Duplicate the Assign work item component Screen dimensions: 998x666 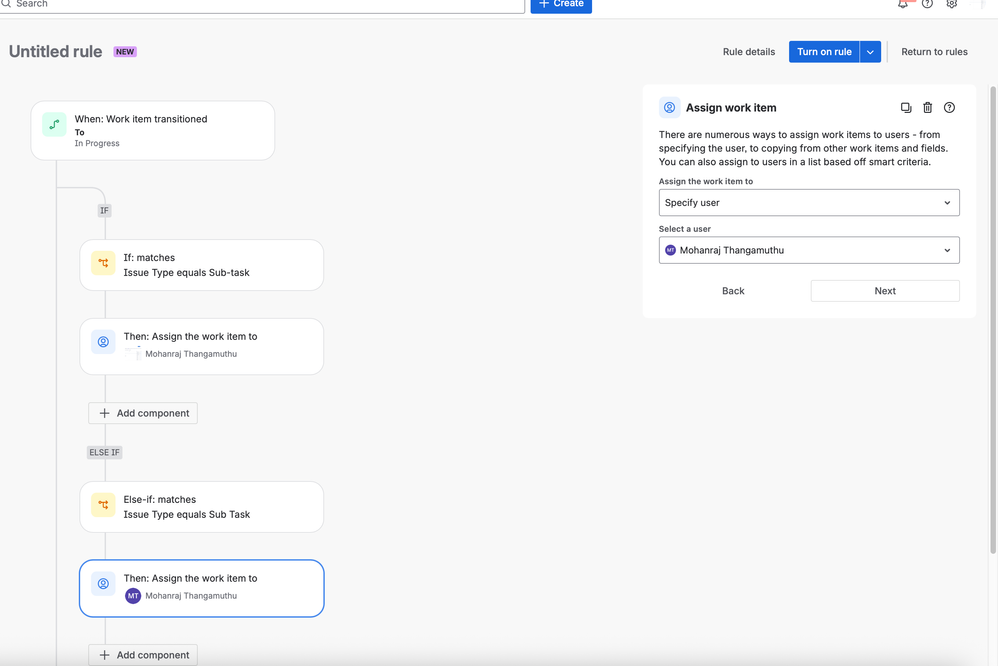point(906,108)
